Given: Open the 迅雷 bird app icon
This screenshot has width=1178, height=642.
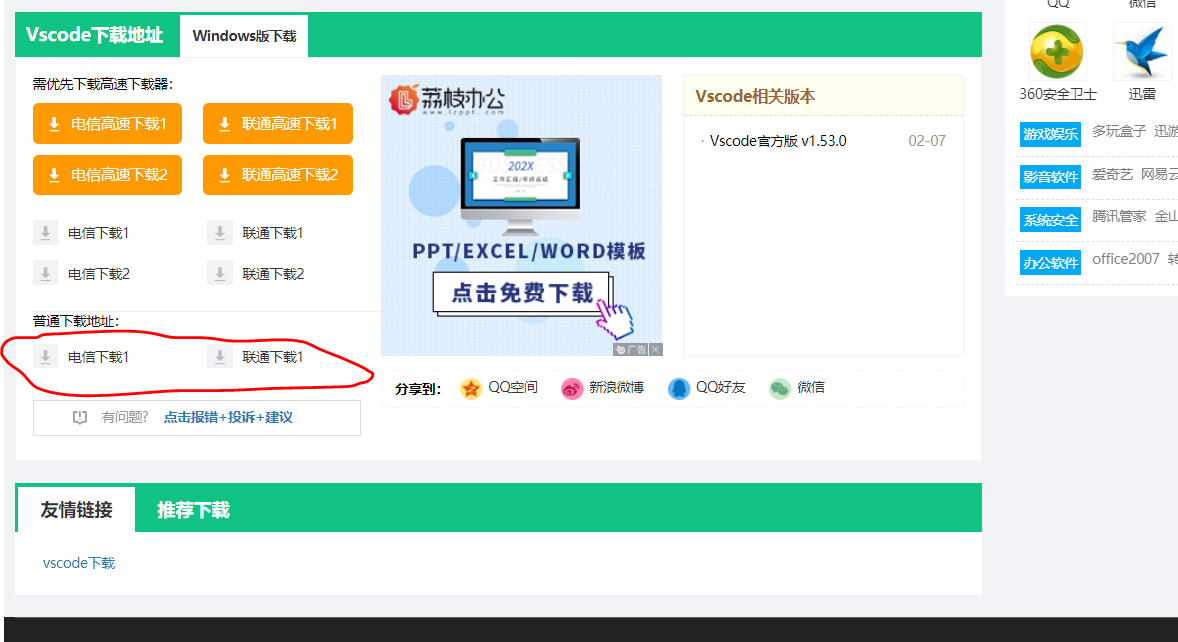Looking at the screenshot, I should coord(1142,52).
